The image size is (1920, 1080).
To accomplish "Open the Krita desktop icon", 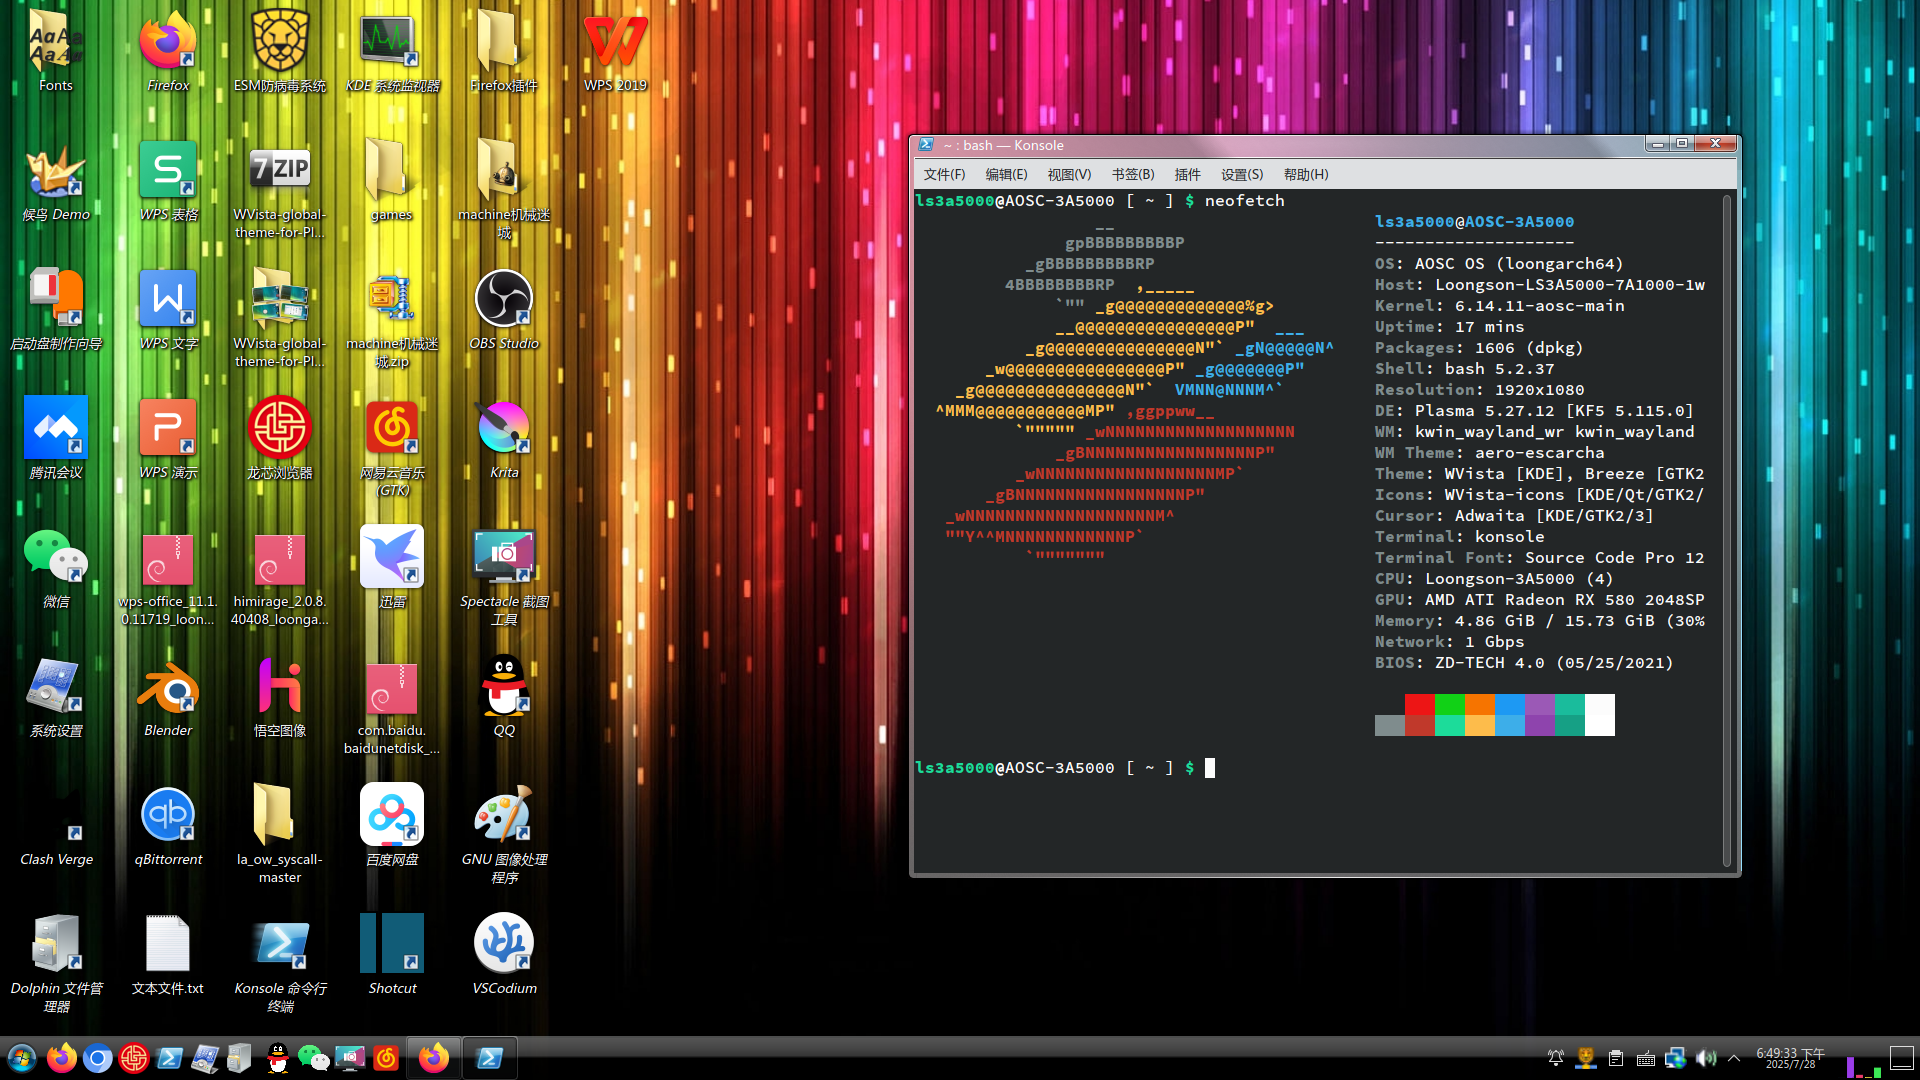I will [x=504, y=439].
